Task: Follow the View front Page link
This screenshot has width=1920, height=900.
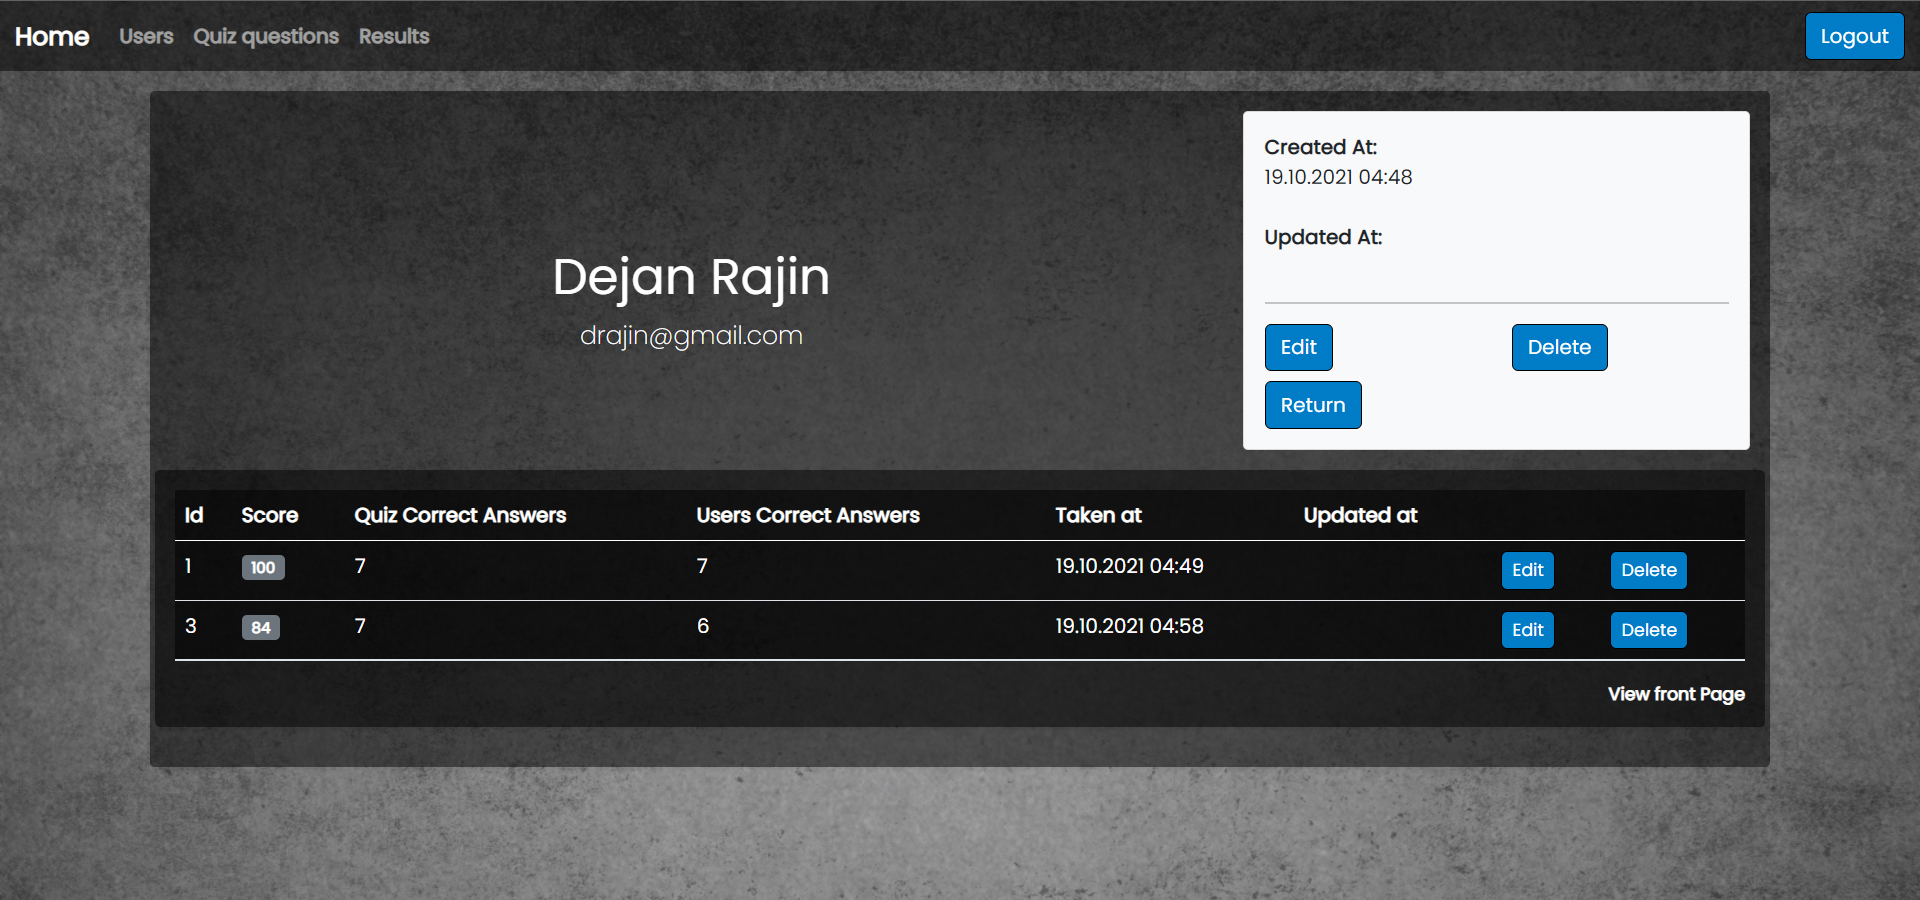Action: [1676, 694]
